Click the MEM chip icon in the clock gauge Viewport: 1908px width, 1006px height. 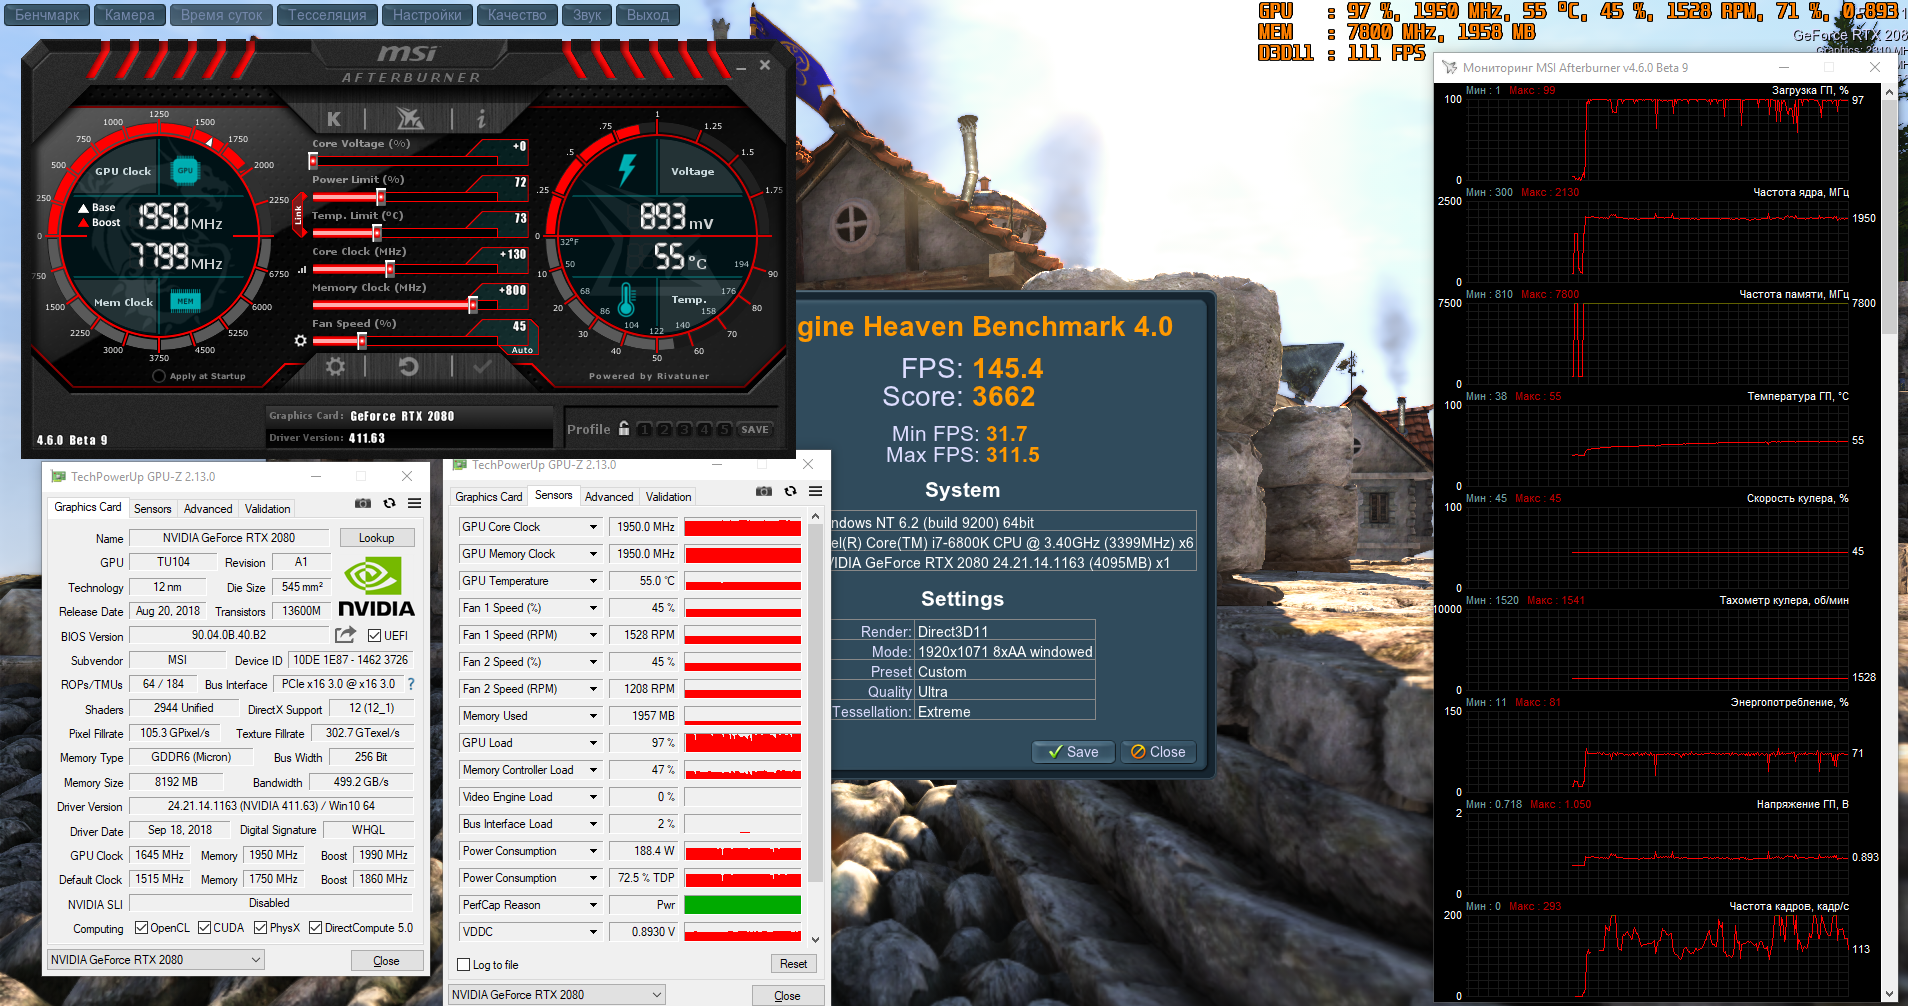[185, 301]
